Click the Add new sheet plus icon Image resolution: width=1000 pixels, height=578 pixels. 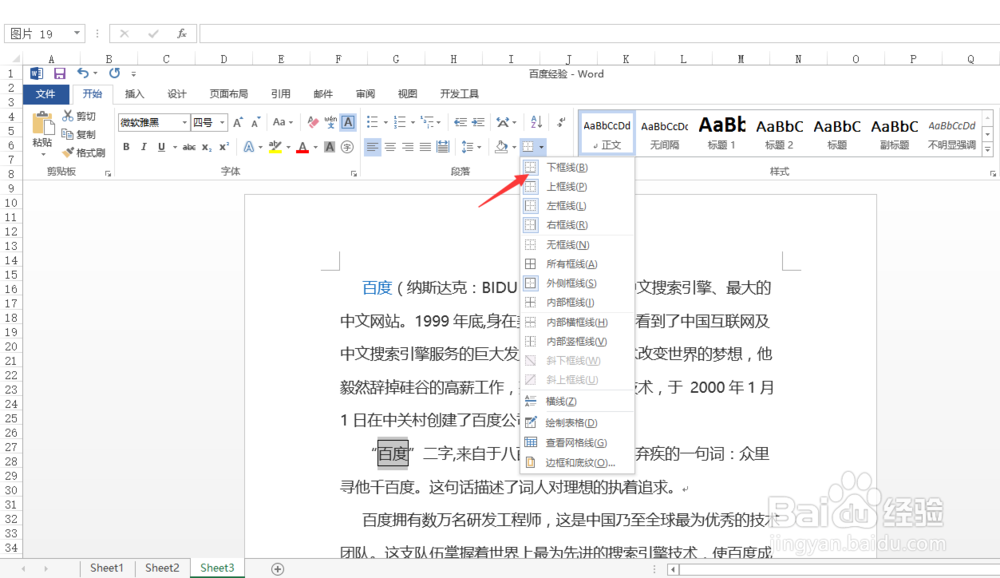(x=277, y=568)
